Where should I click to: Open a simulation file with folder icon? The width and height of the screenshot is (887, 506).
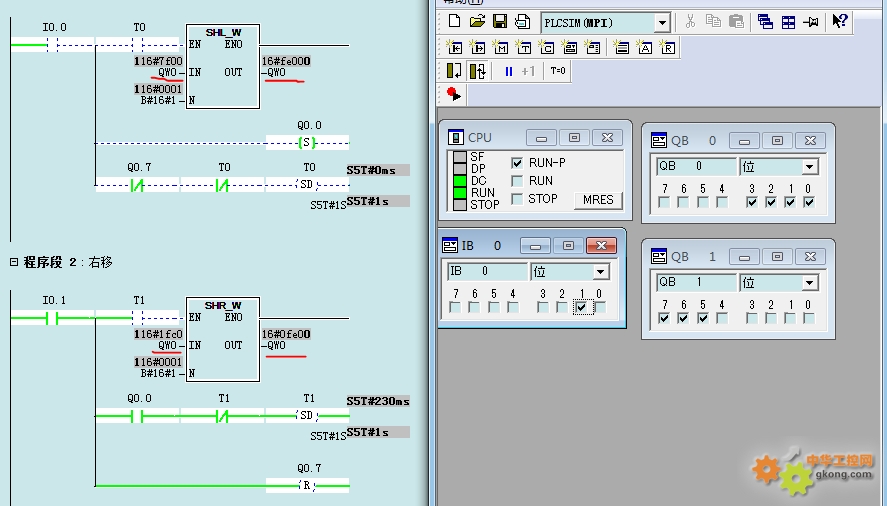477,22
